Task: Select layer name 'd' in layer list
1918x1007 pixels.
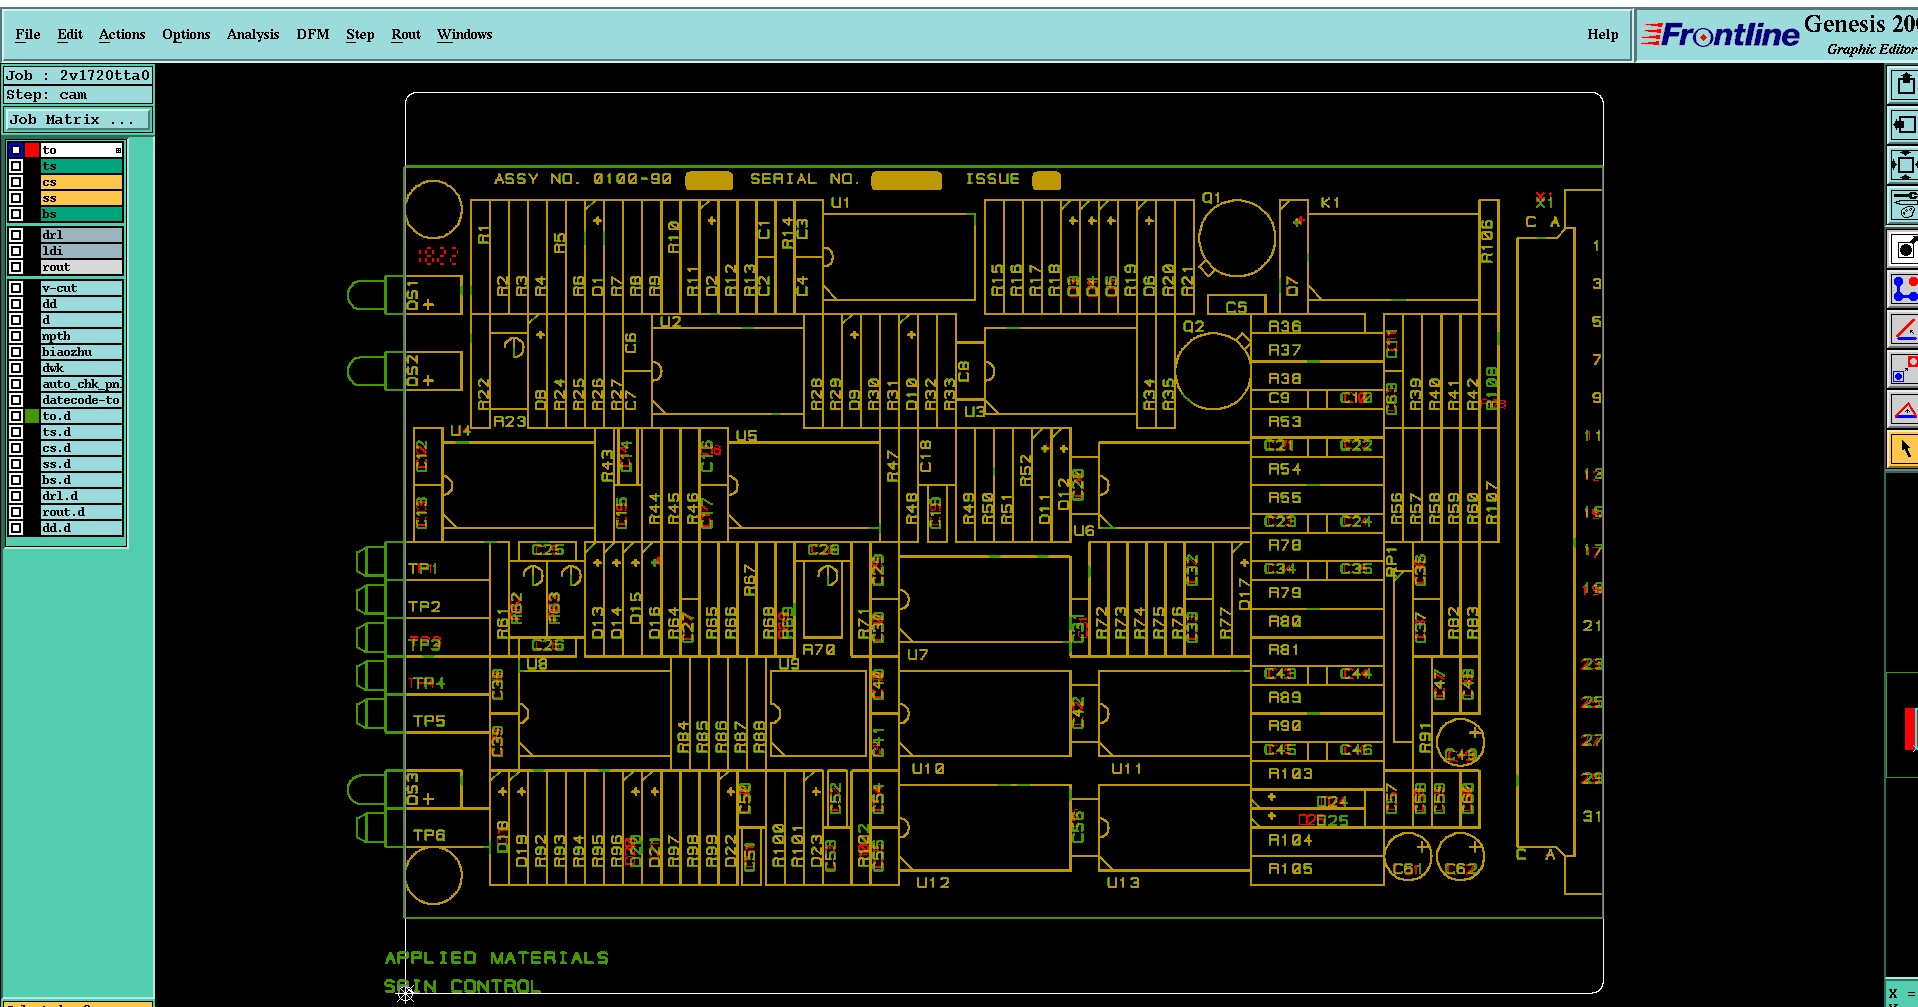Action: (x=81, y=320)
